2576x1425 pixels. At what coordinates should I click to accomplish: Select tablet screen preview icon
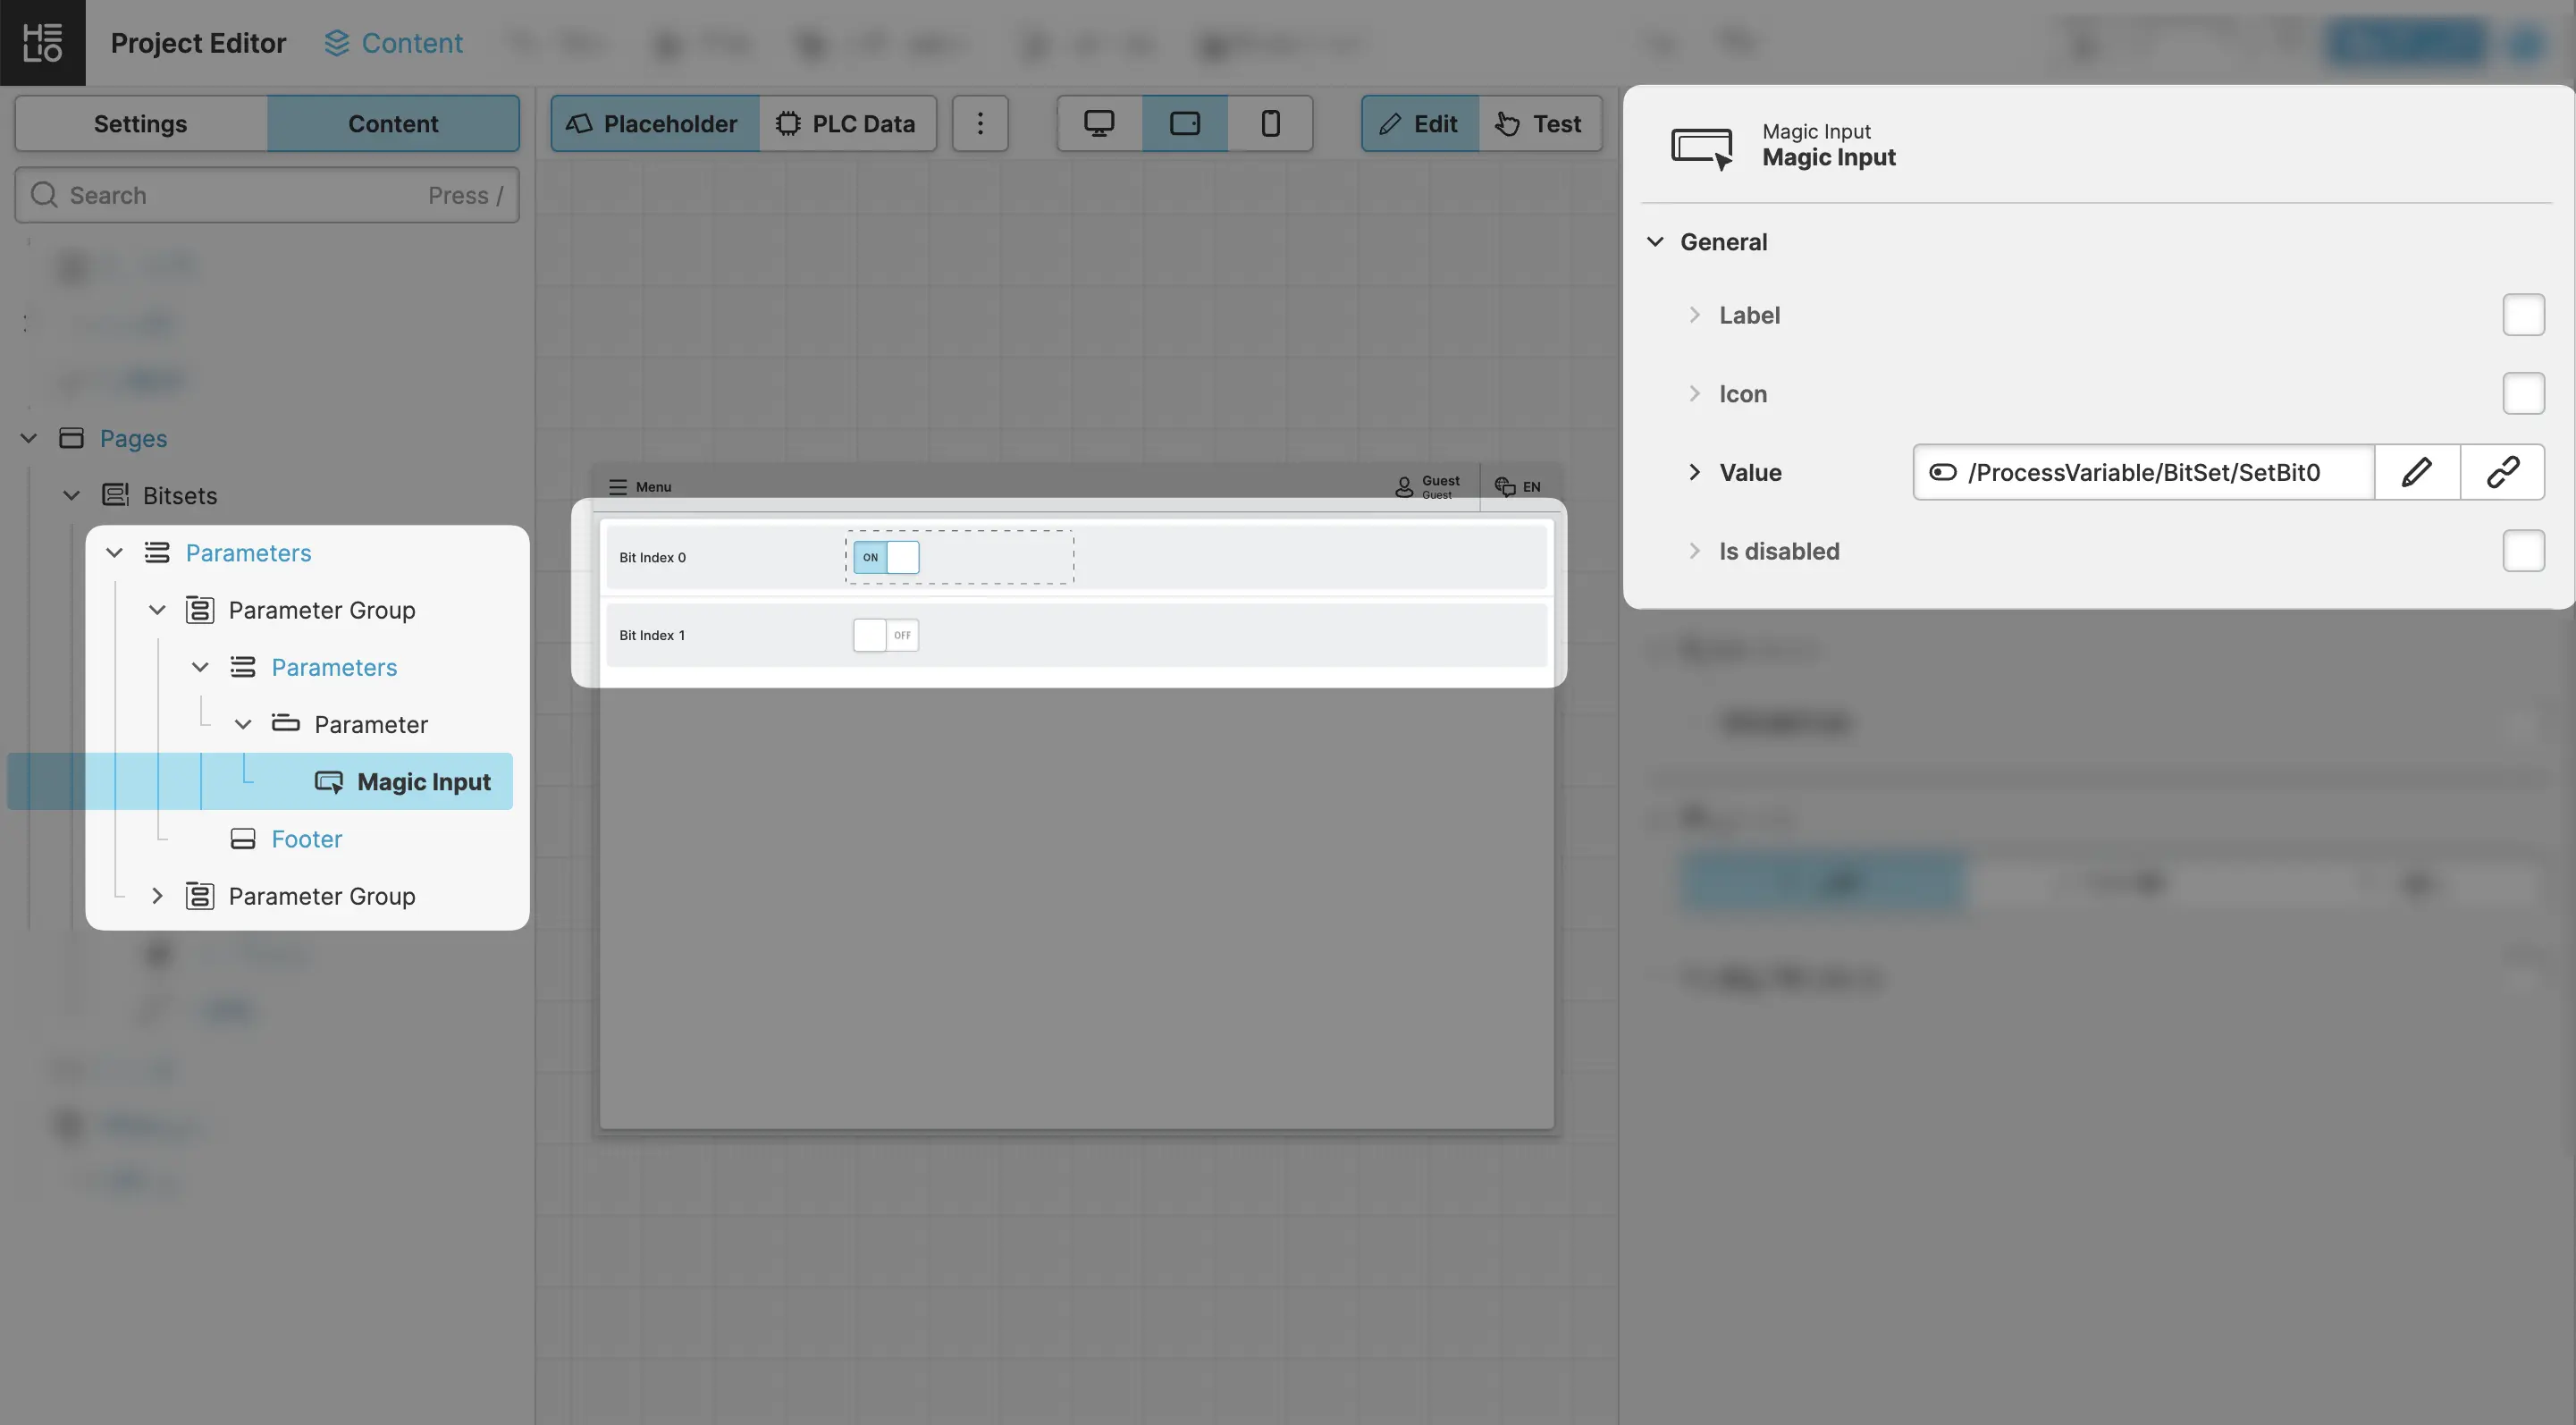click(x=1184, y=123)
